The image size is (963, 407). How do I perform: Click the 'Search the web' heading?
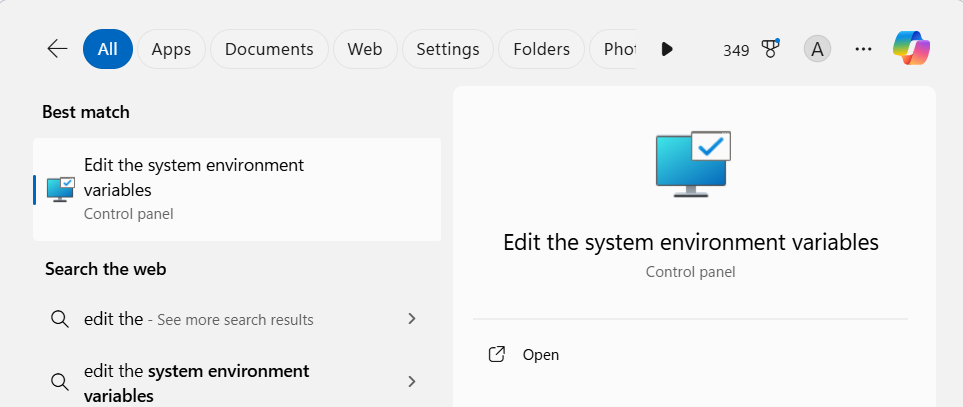tap(106, 269)
